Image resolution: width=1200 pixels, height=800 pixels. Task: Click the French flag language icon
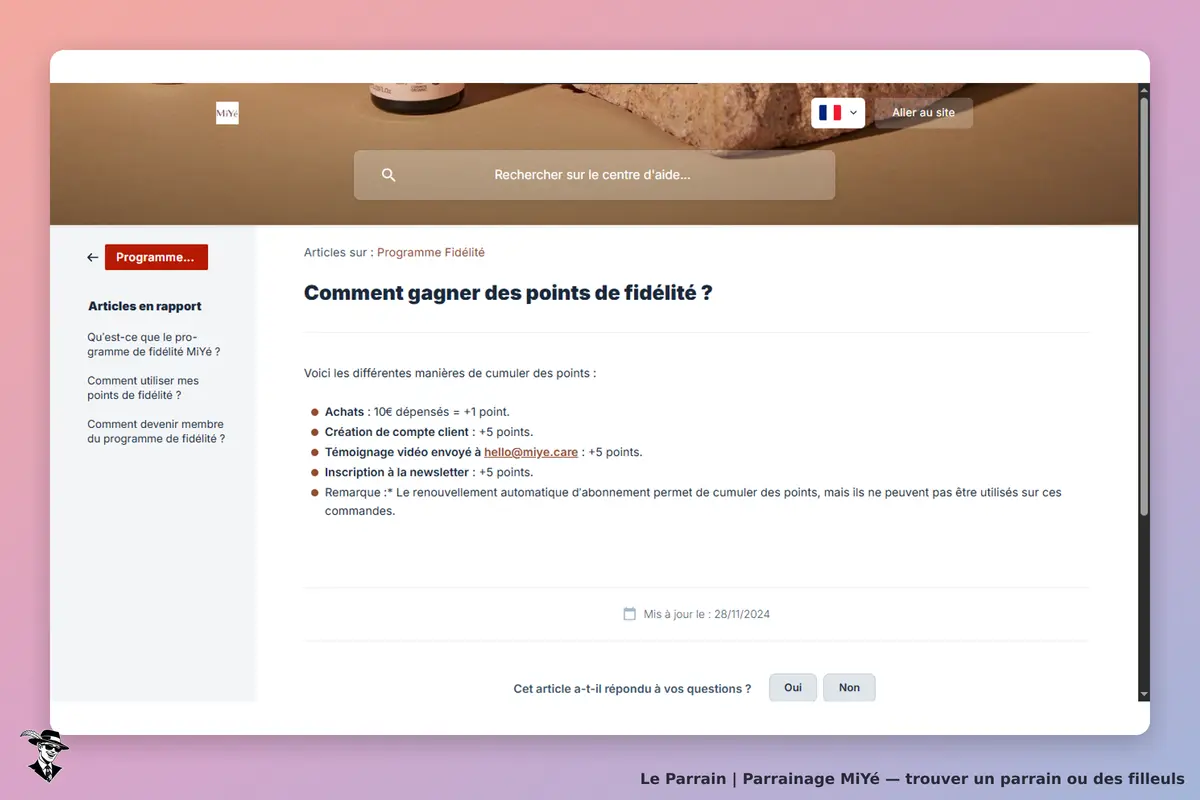830,113
